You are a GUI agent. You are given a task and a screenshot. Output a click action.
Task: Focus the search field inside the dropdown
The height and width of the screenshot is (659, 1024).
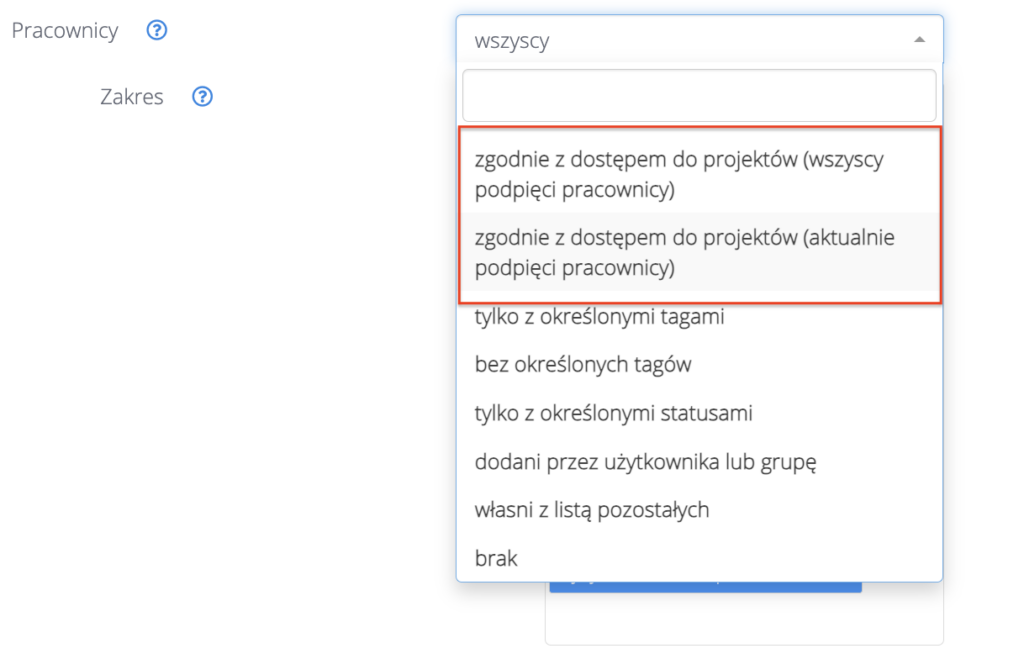[x=699, y=95]
